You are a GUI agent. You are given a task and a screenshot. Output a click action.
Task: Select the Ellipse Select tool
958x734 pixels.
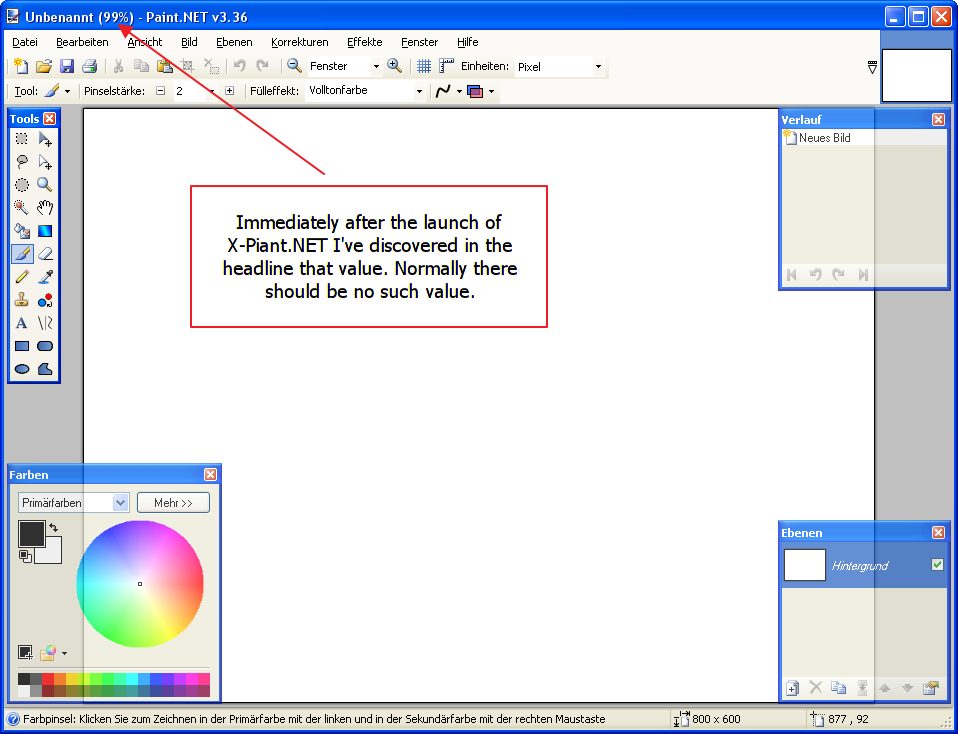coord(22,185)
